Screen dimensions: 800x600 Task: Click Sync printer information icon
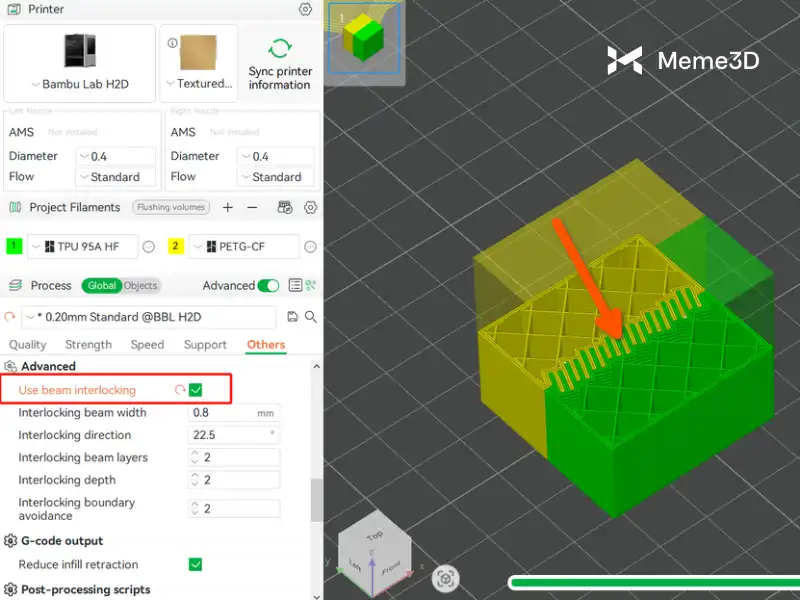(280, 49)
